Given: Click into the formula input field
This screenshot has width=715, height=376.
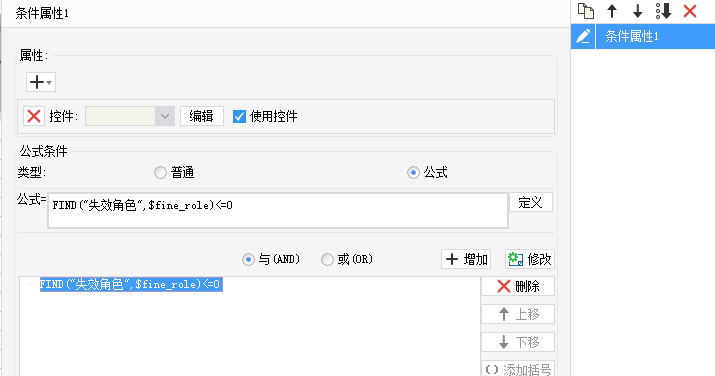Looking at the screenshot, I should click(x=278, y=211).
